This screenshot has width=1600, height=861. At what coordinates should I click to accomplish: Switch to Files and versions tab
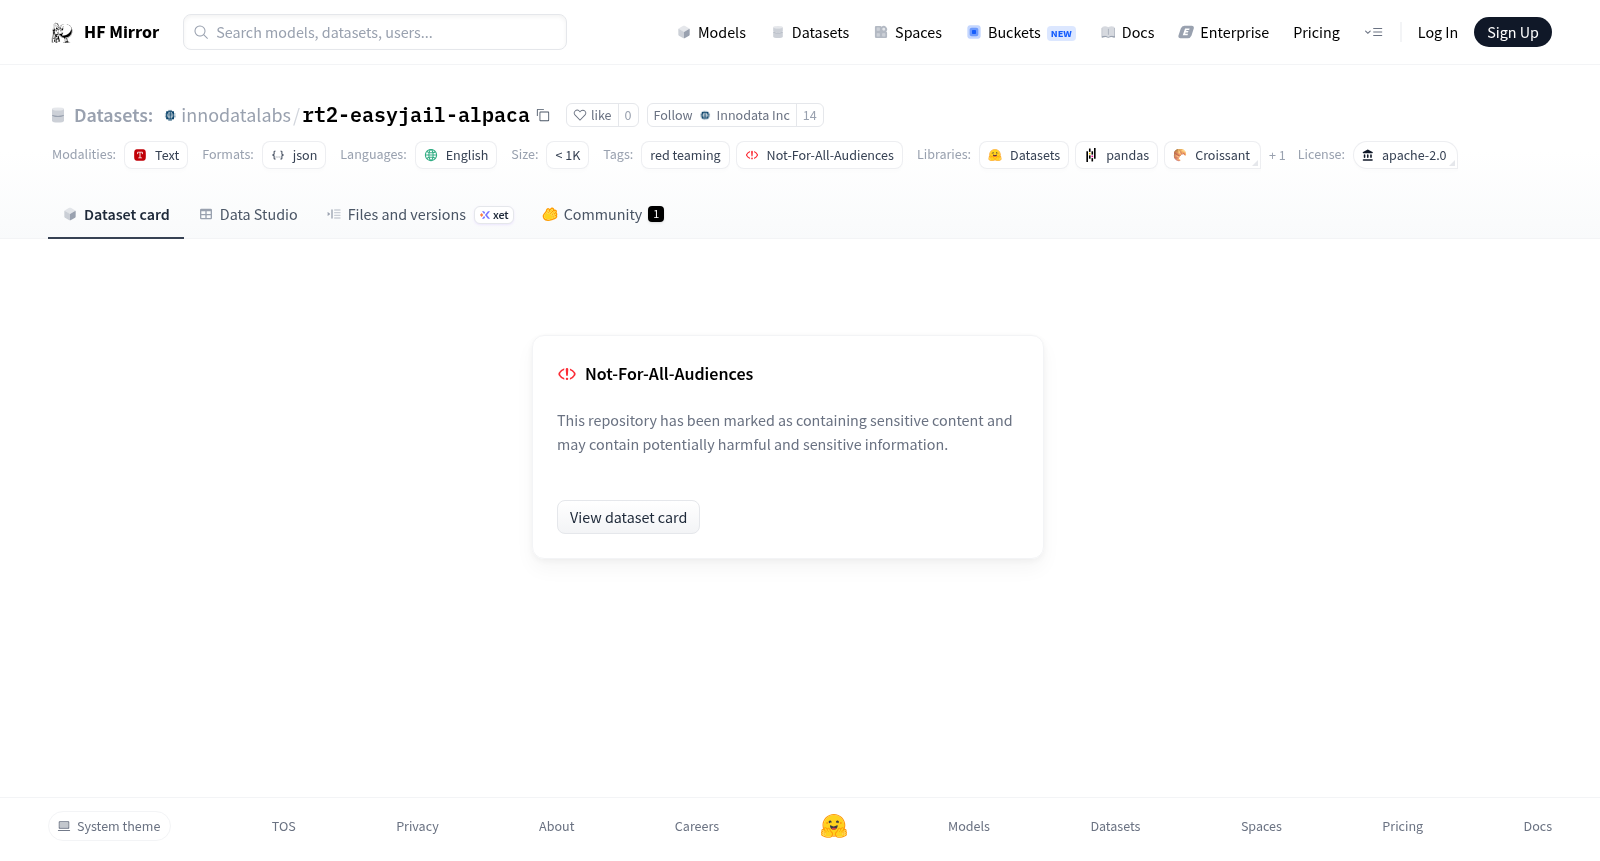420,214
